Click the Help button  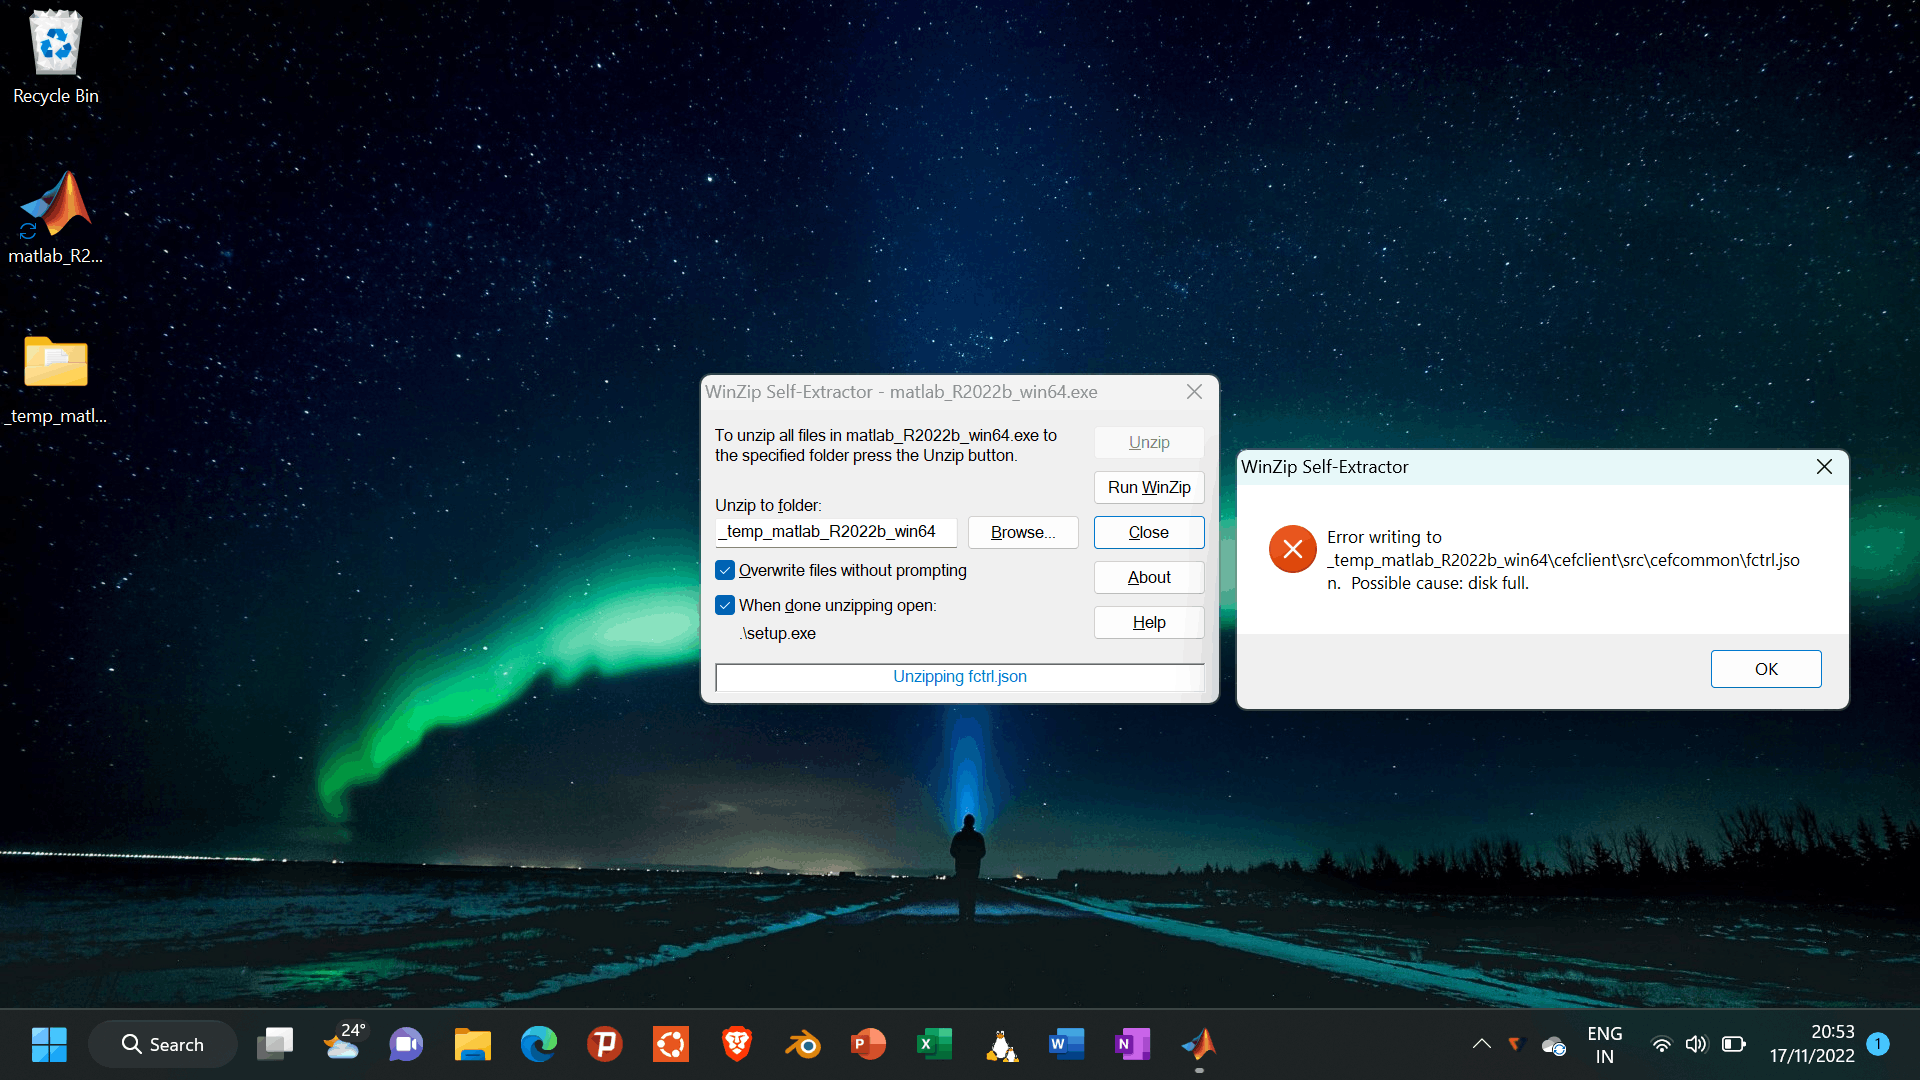pos(1148,622)
